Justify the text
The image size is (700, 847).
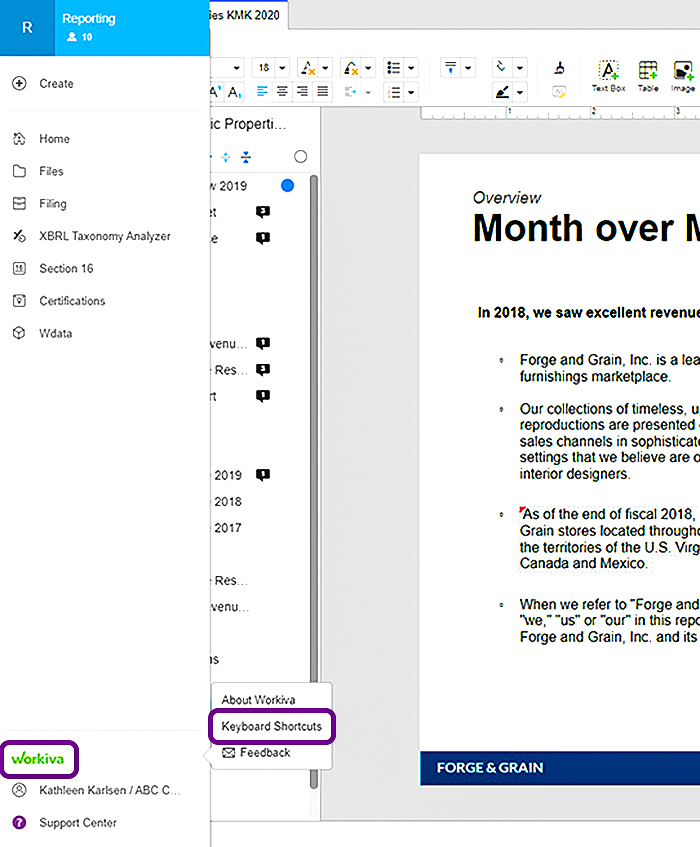click(x=322, y=91)
